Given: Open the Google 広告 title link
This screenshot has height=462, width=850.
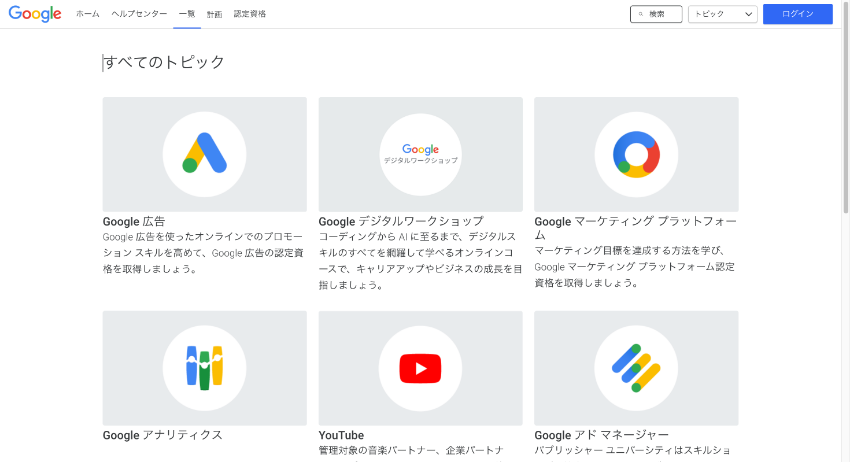Looking at the screenshot, I should click(134, 221).
